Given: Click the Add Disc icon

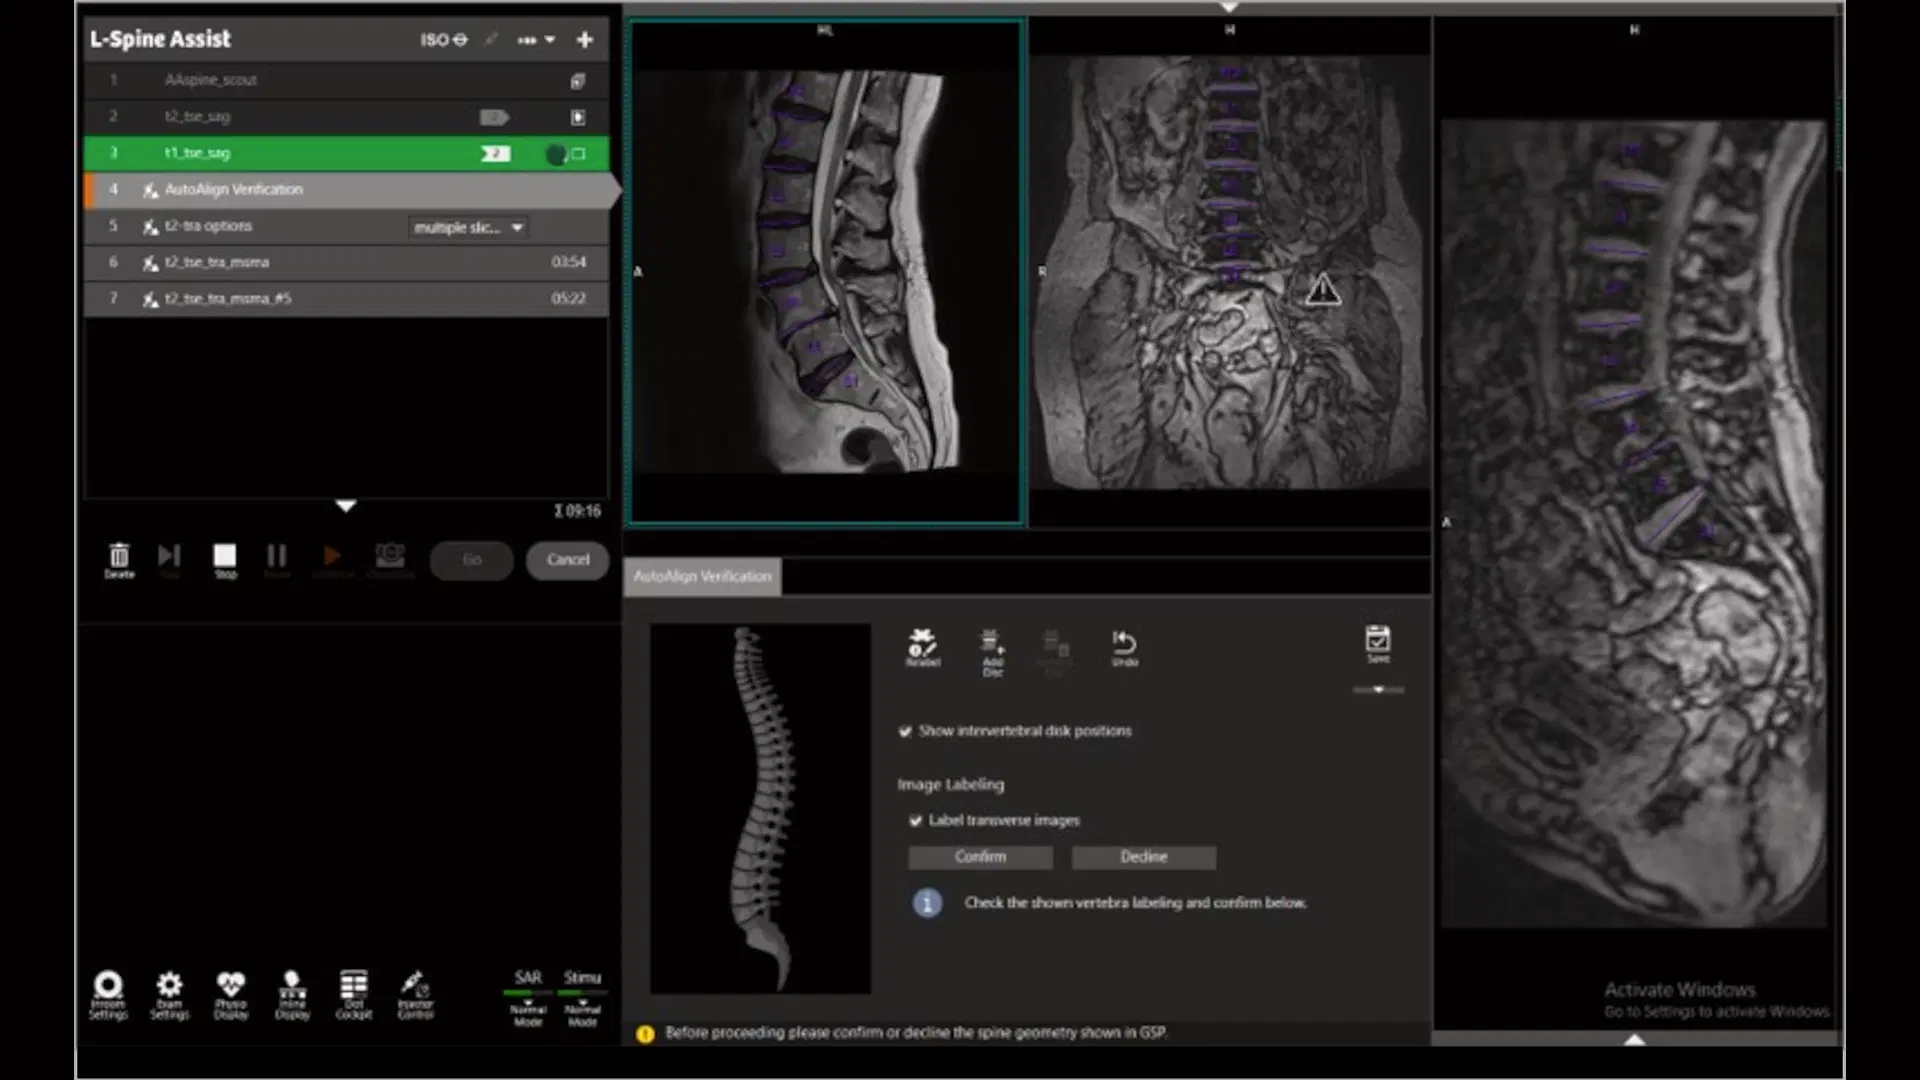Looking at the screenshot, I should click(x=991, y=645).
